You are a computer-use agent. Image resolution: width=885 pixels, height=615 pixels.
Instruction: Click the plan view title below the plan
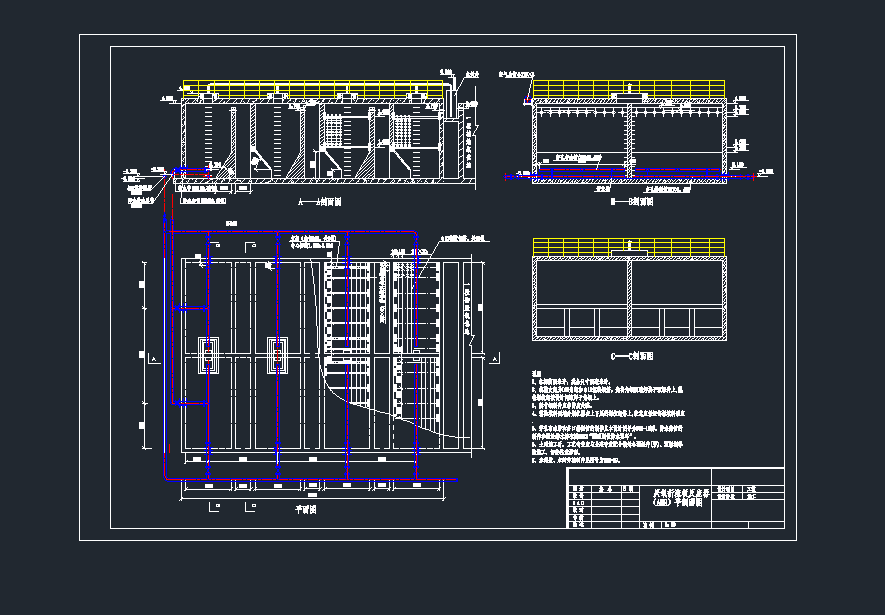click(x=305, y=509)
